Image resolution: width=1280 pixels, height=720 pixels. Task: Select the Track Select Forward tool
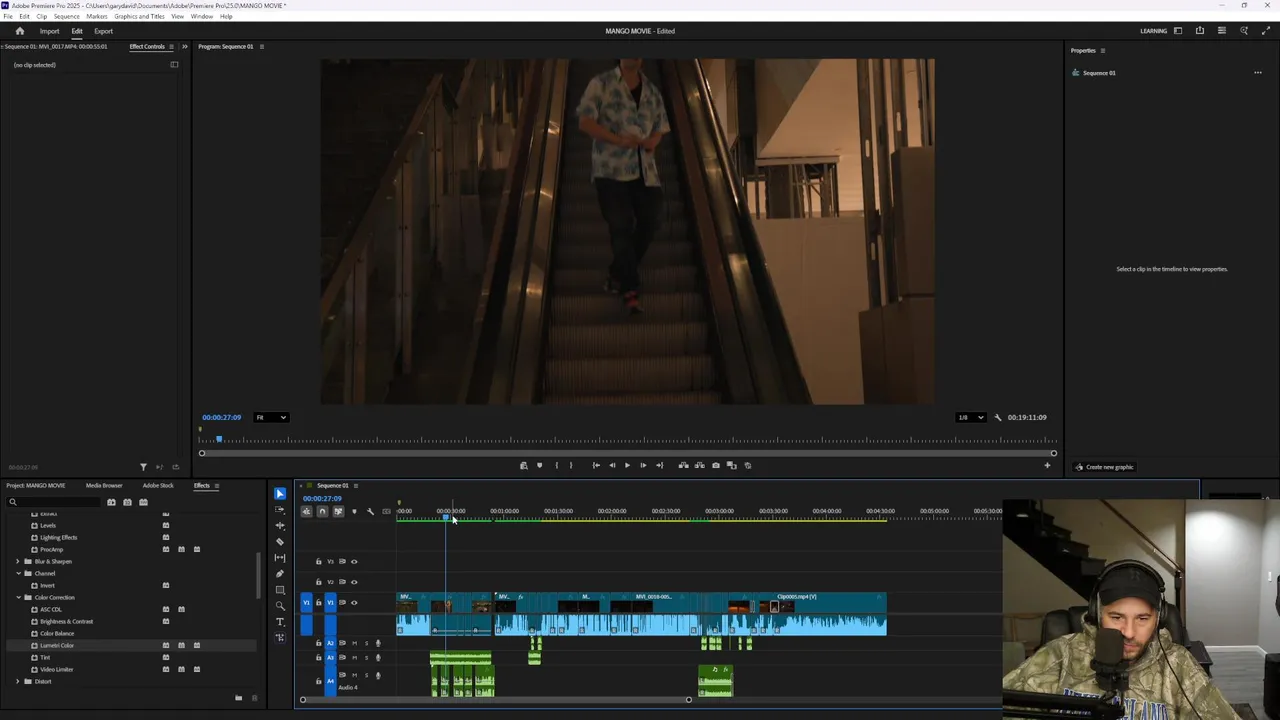[280, 510]
